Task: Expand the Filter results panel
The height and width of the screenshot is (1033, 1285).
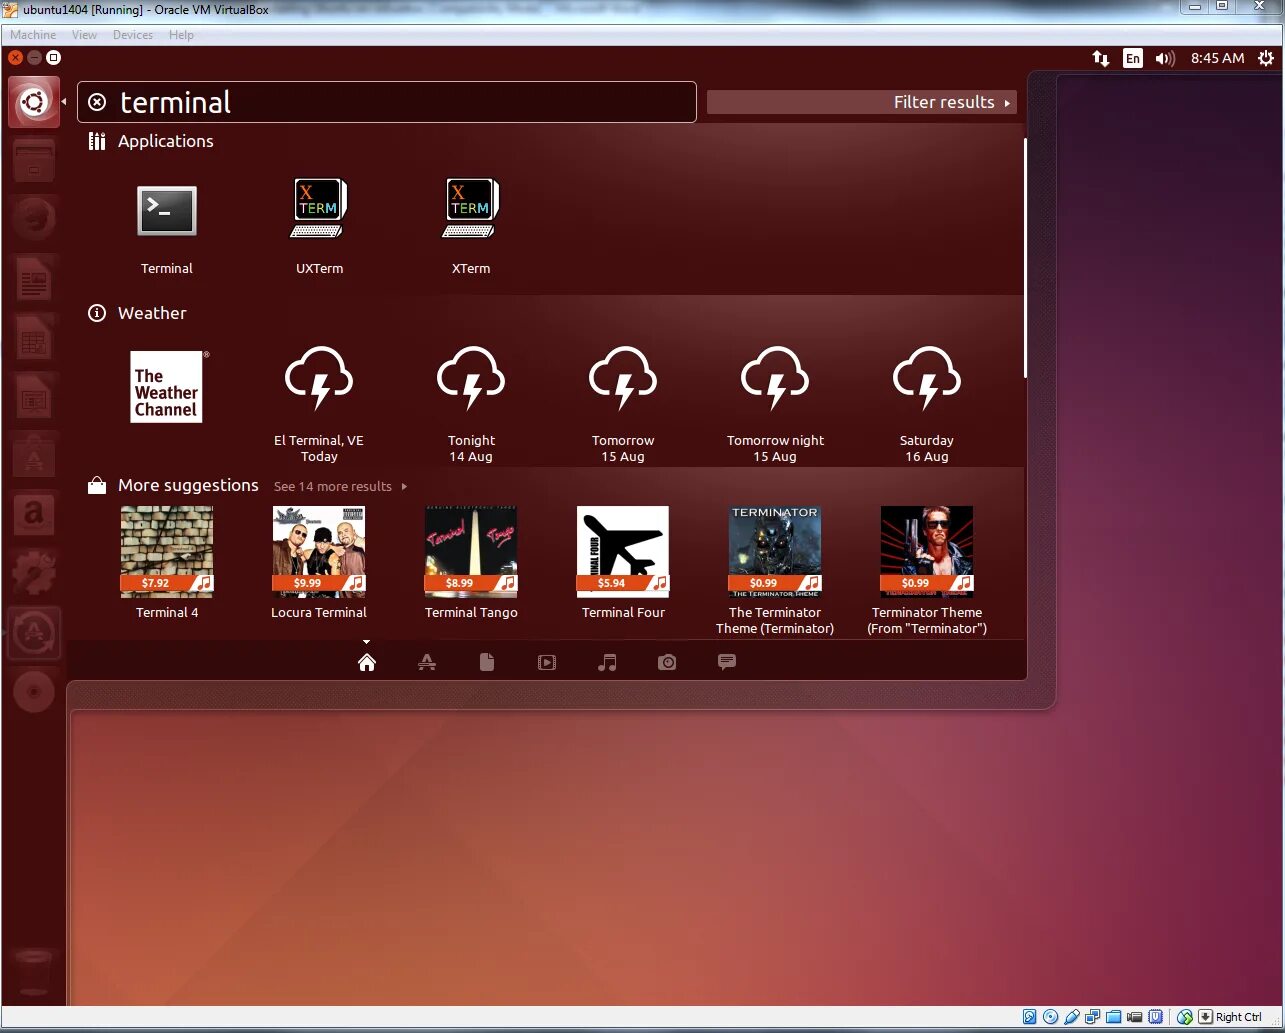Action: [x=862, y=102]
